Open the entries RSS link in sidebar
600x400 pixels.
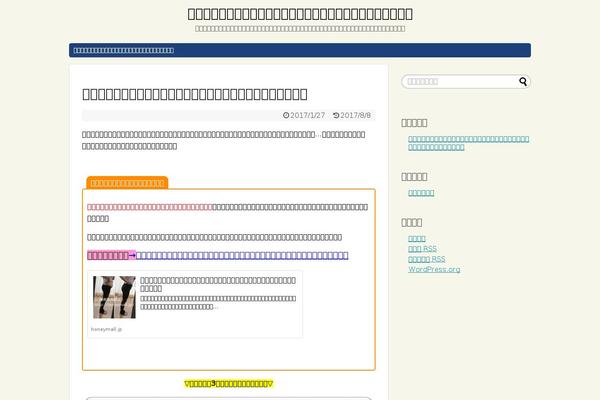pos(422,249)
